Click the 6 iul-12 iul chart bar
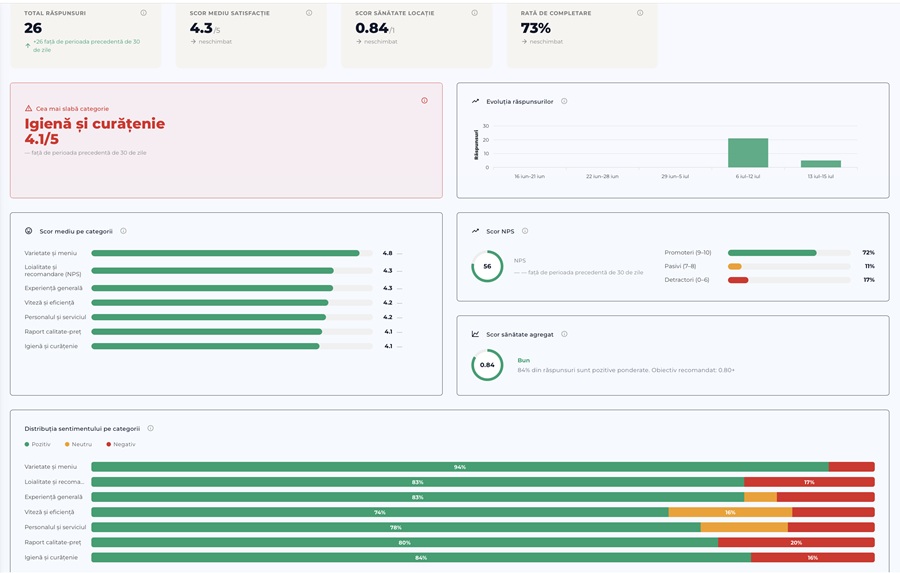This screenshot has width=900, height=573. point(748,153)
